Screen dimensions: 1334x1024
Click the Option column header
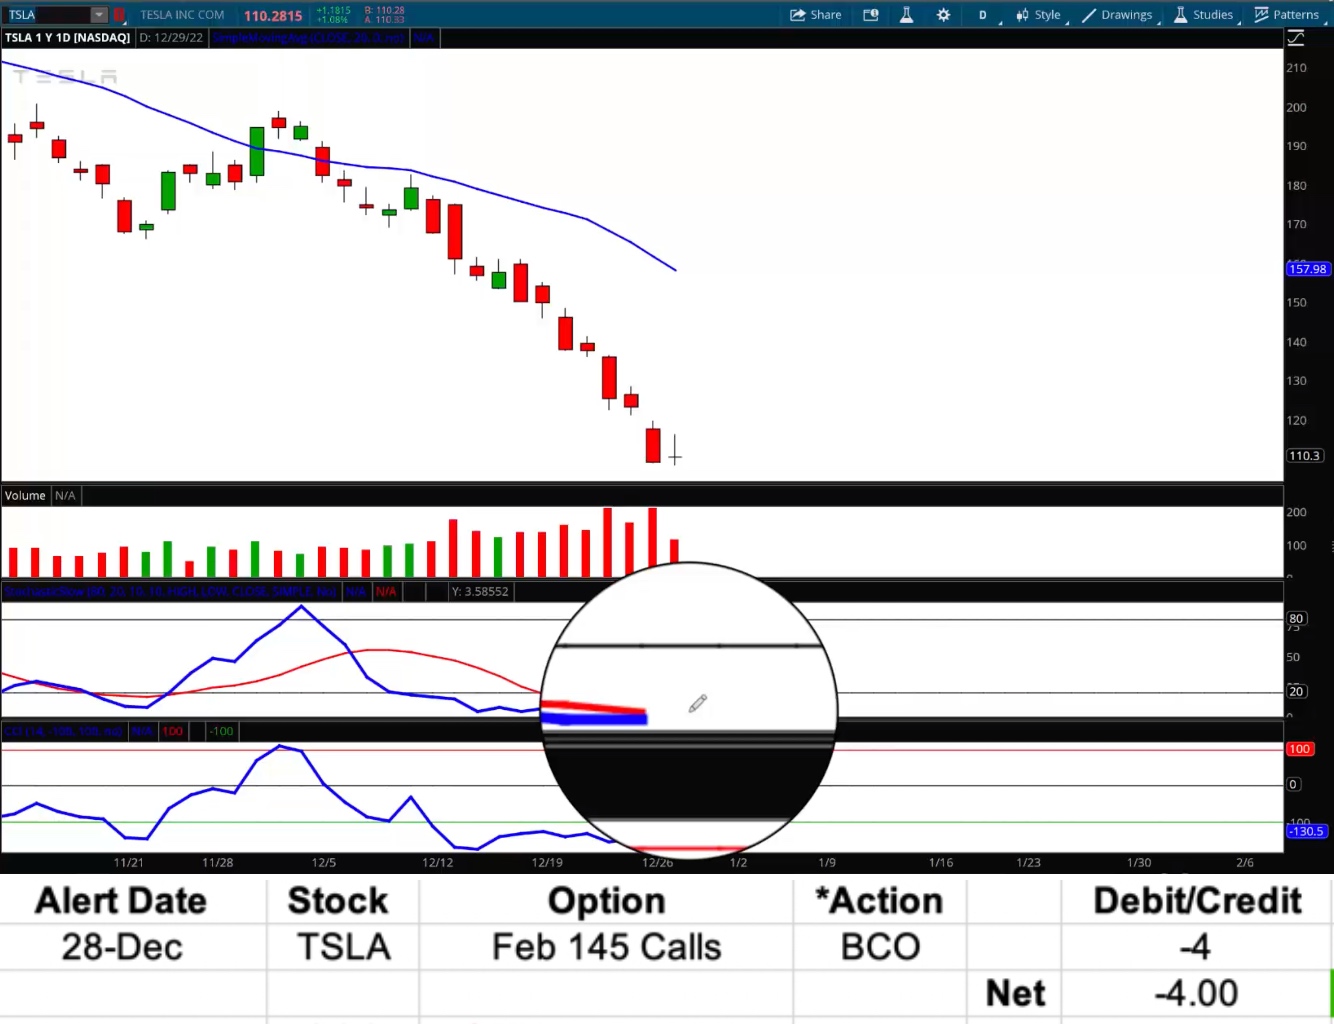point(606,901)
